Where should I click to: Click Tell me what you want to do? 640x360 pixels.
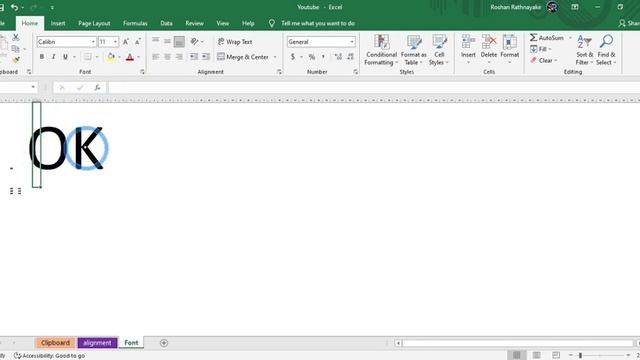[x=318, y=23]
